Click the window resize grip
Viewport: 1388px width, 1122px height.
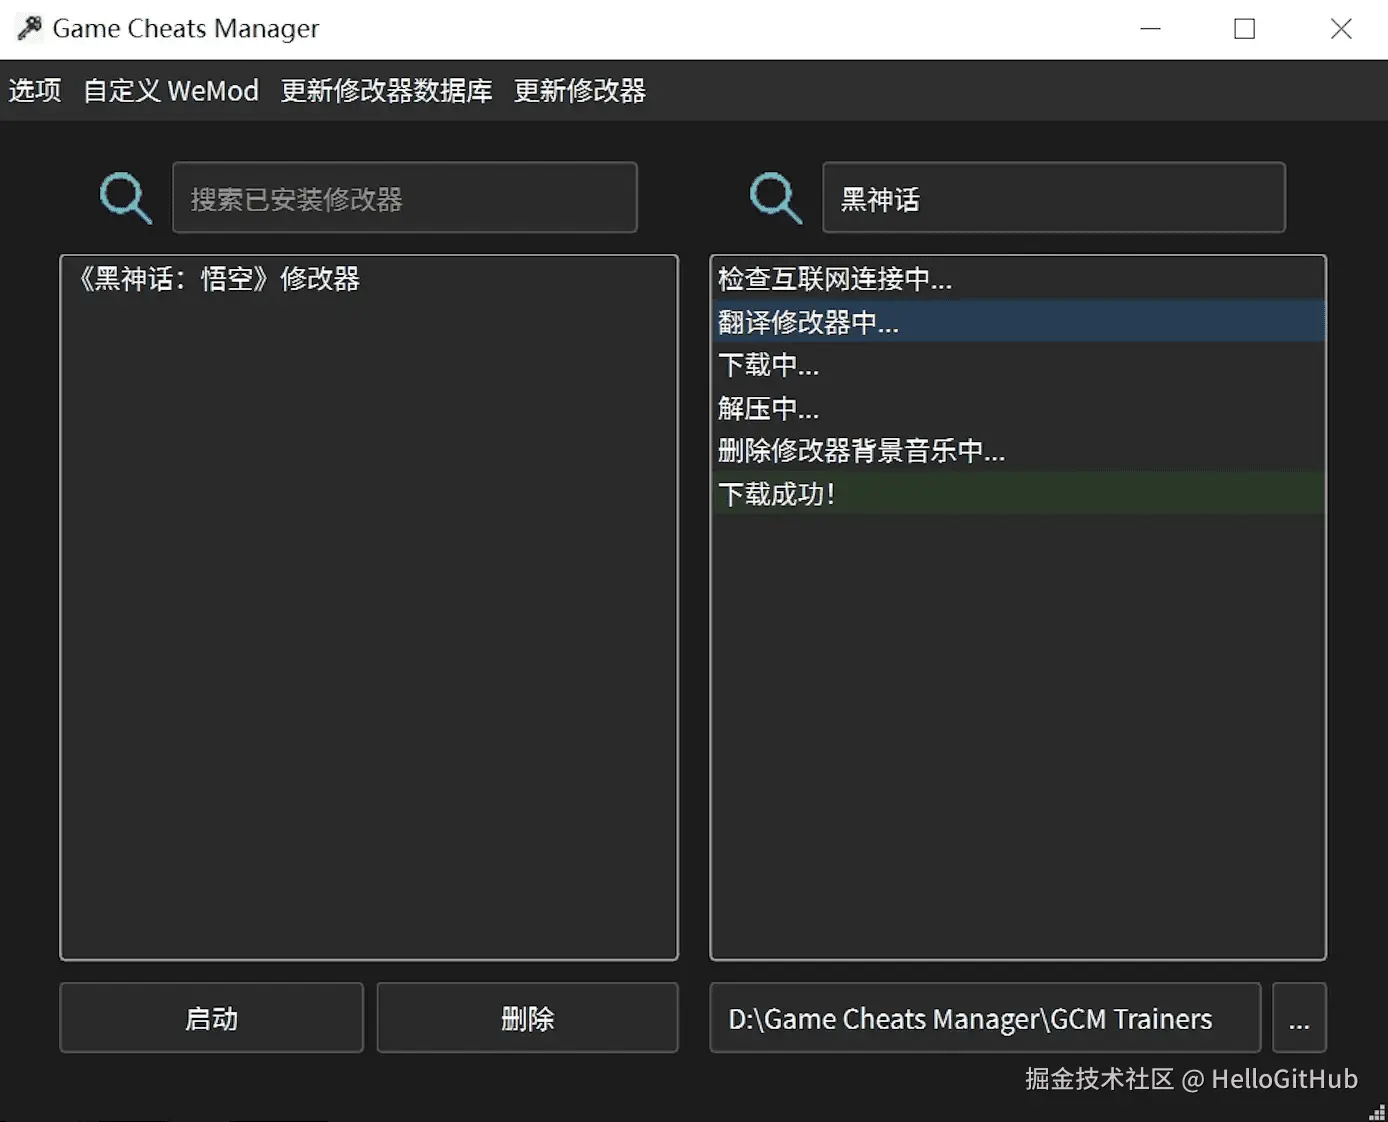point(1378,1112)
